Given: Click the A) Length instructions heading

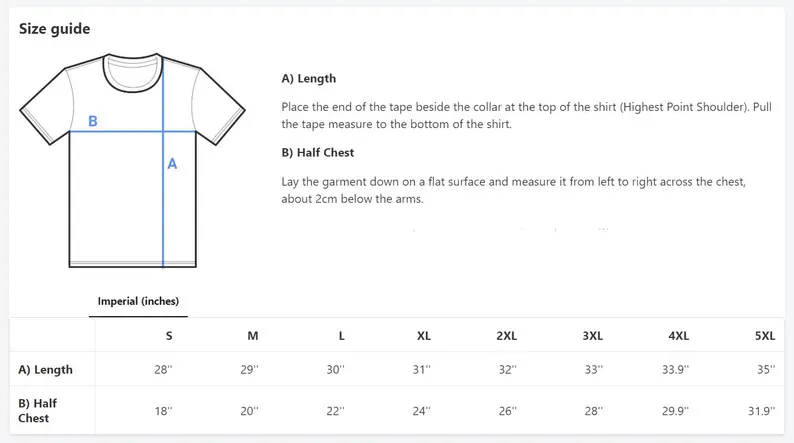Looking at the screenshot, I should 309,78.
